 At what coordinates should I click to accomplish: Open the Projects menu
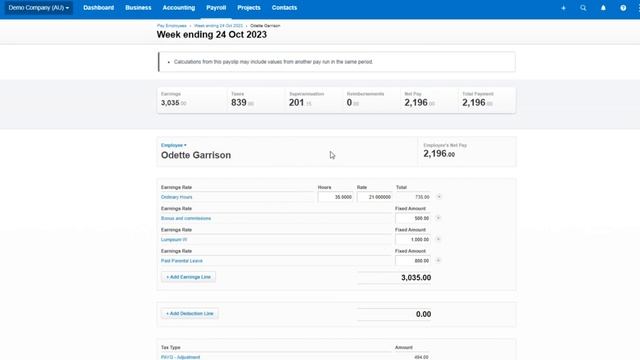pyautogui.click(x=249, y=8)
